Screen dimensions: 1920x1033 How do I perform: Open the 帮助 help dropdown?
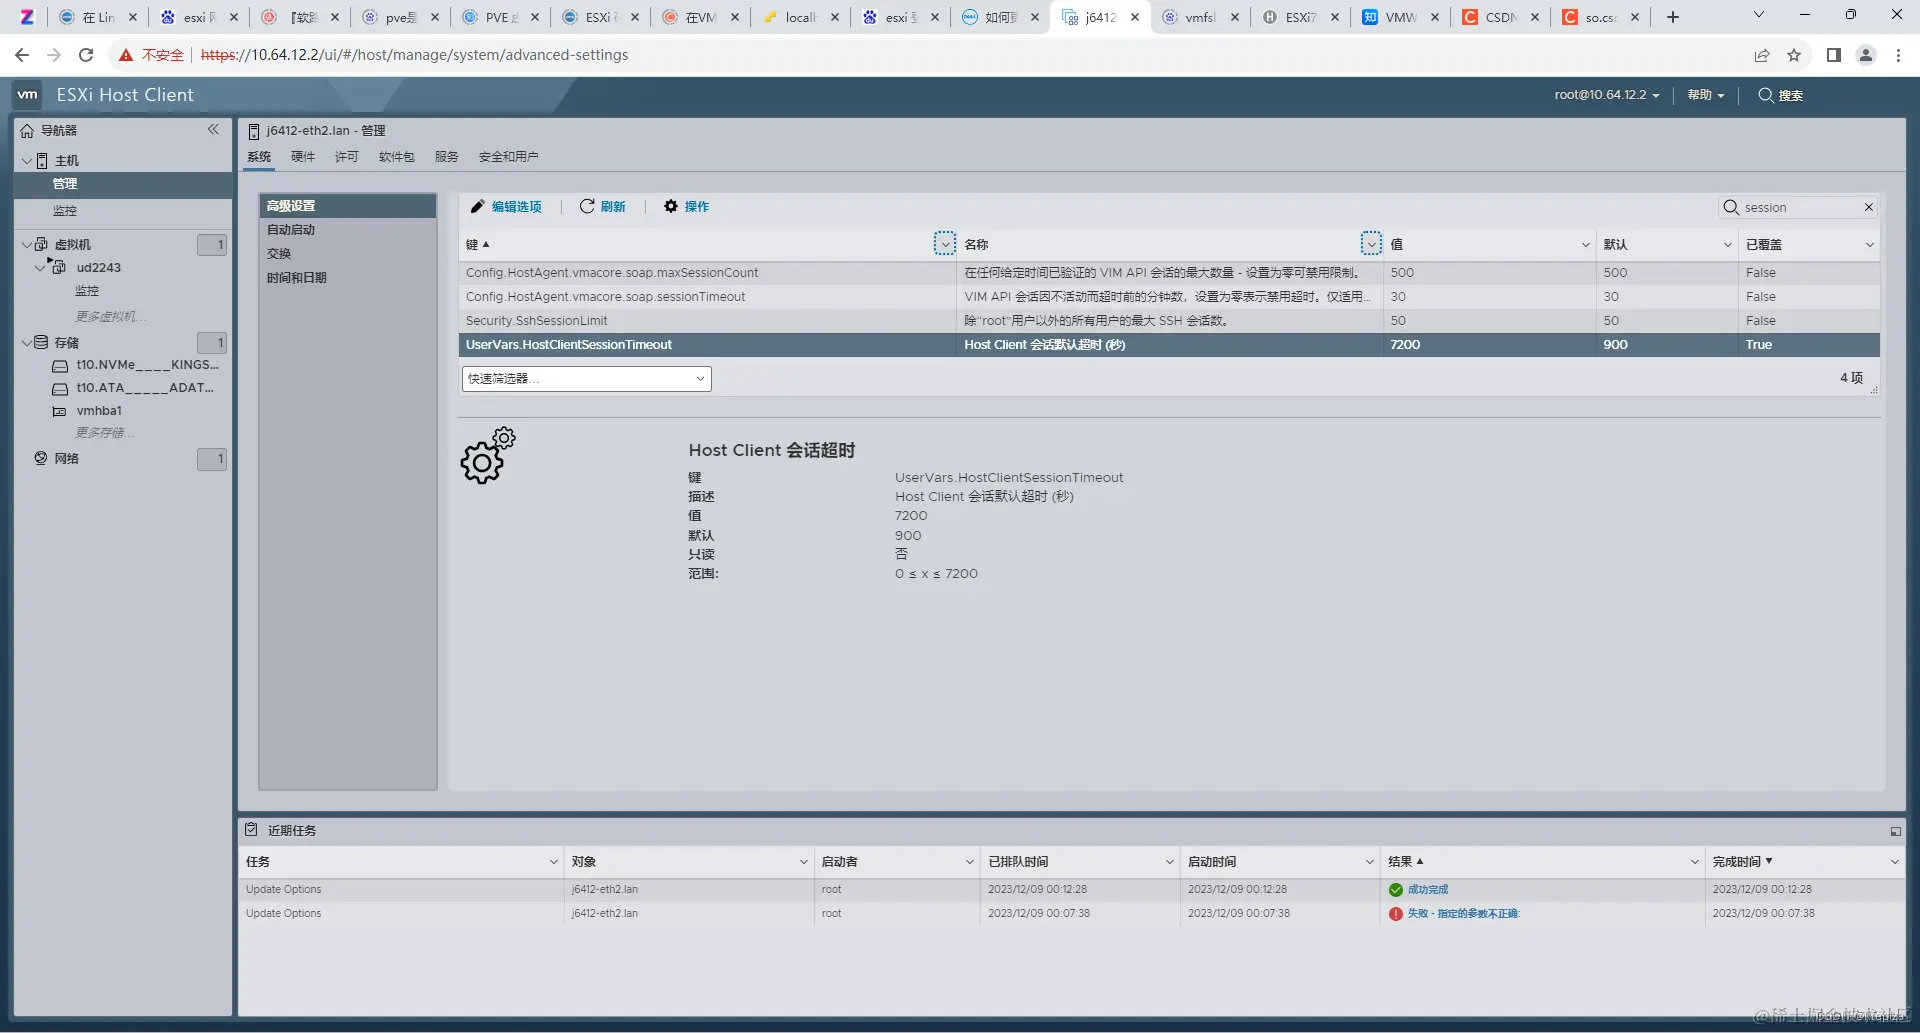(1706, 95)
